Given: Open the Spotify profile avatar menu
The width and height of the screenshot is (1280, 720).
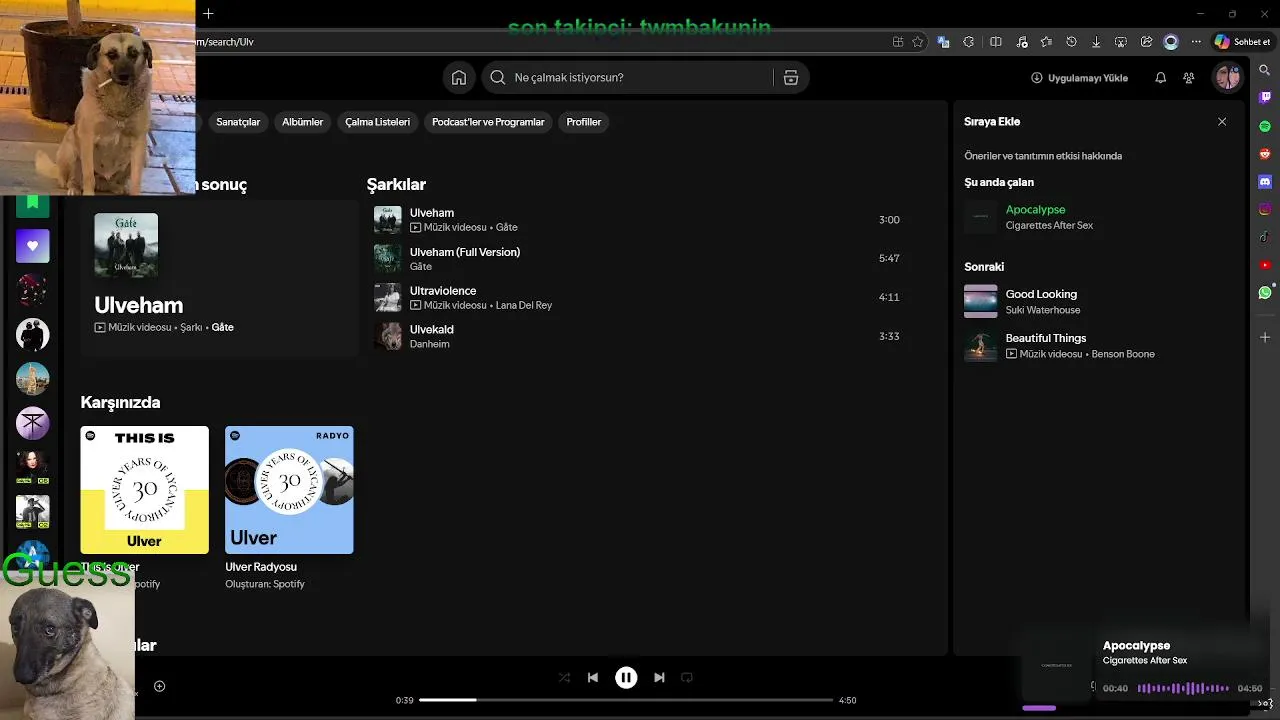Looking at the screenshot, I should pyautogui.click(x=1227, y=77).
